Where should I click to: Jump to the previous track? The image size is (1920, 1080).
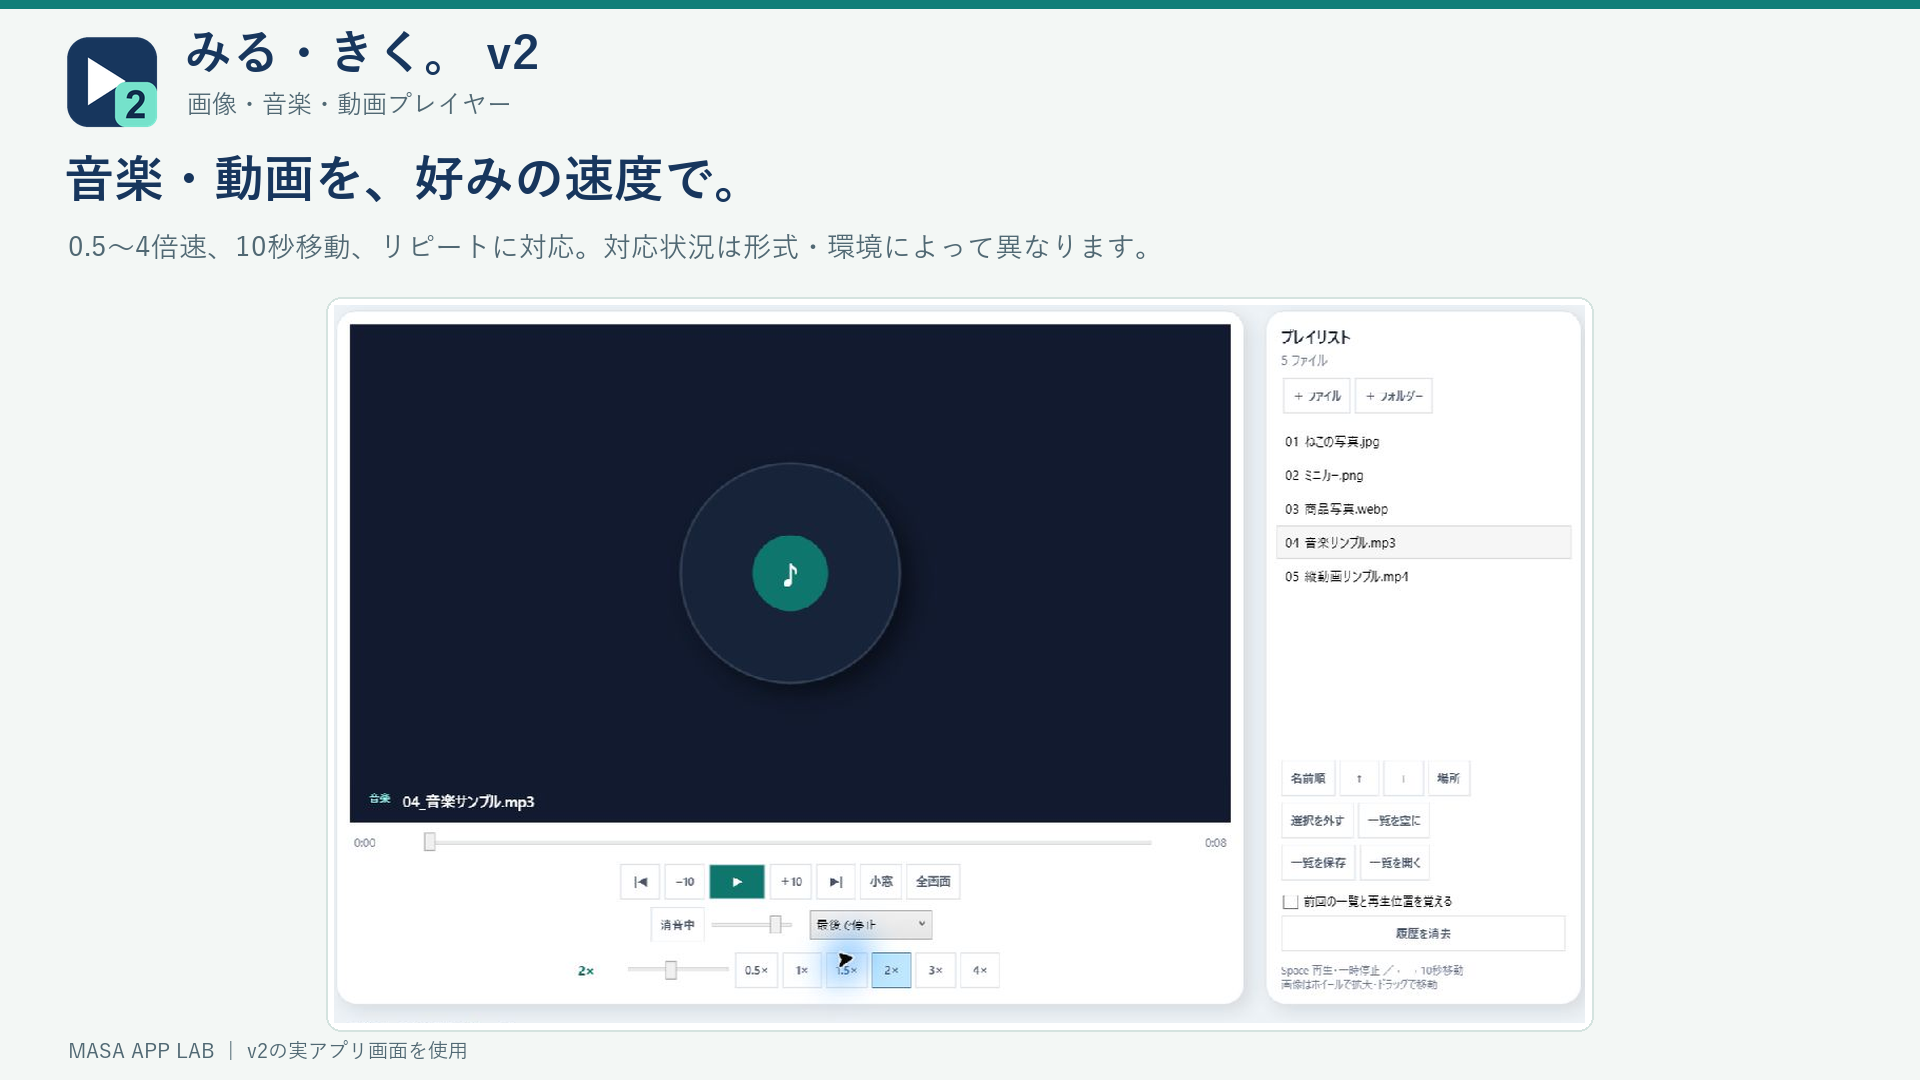pos(641,881)
